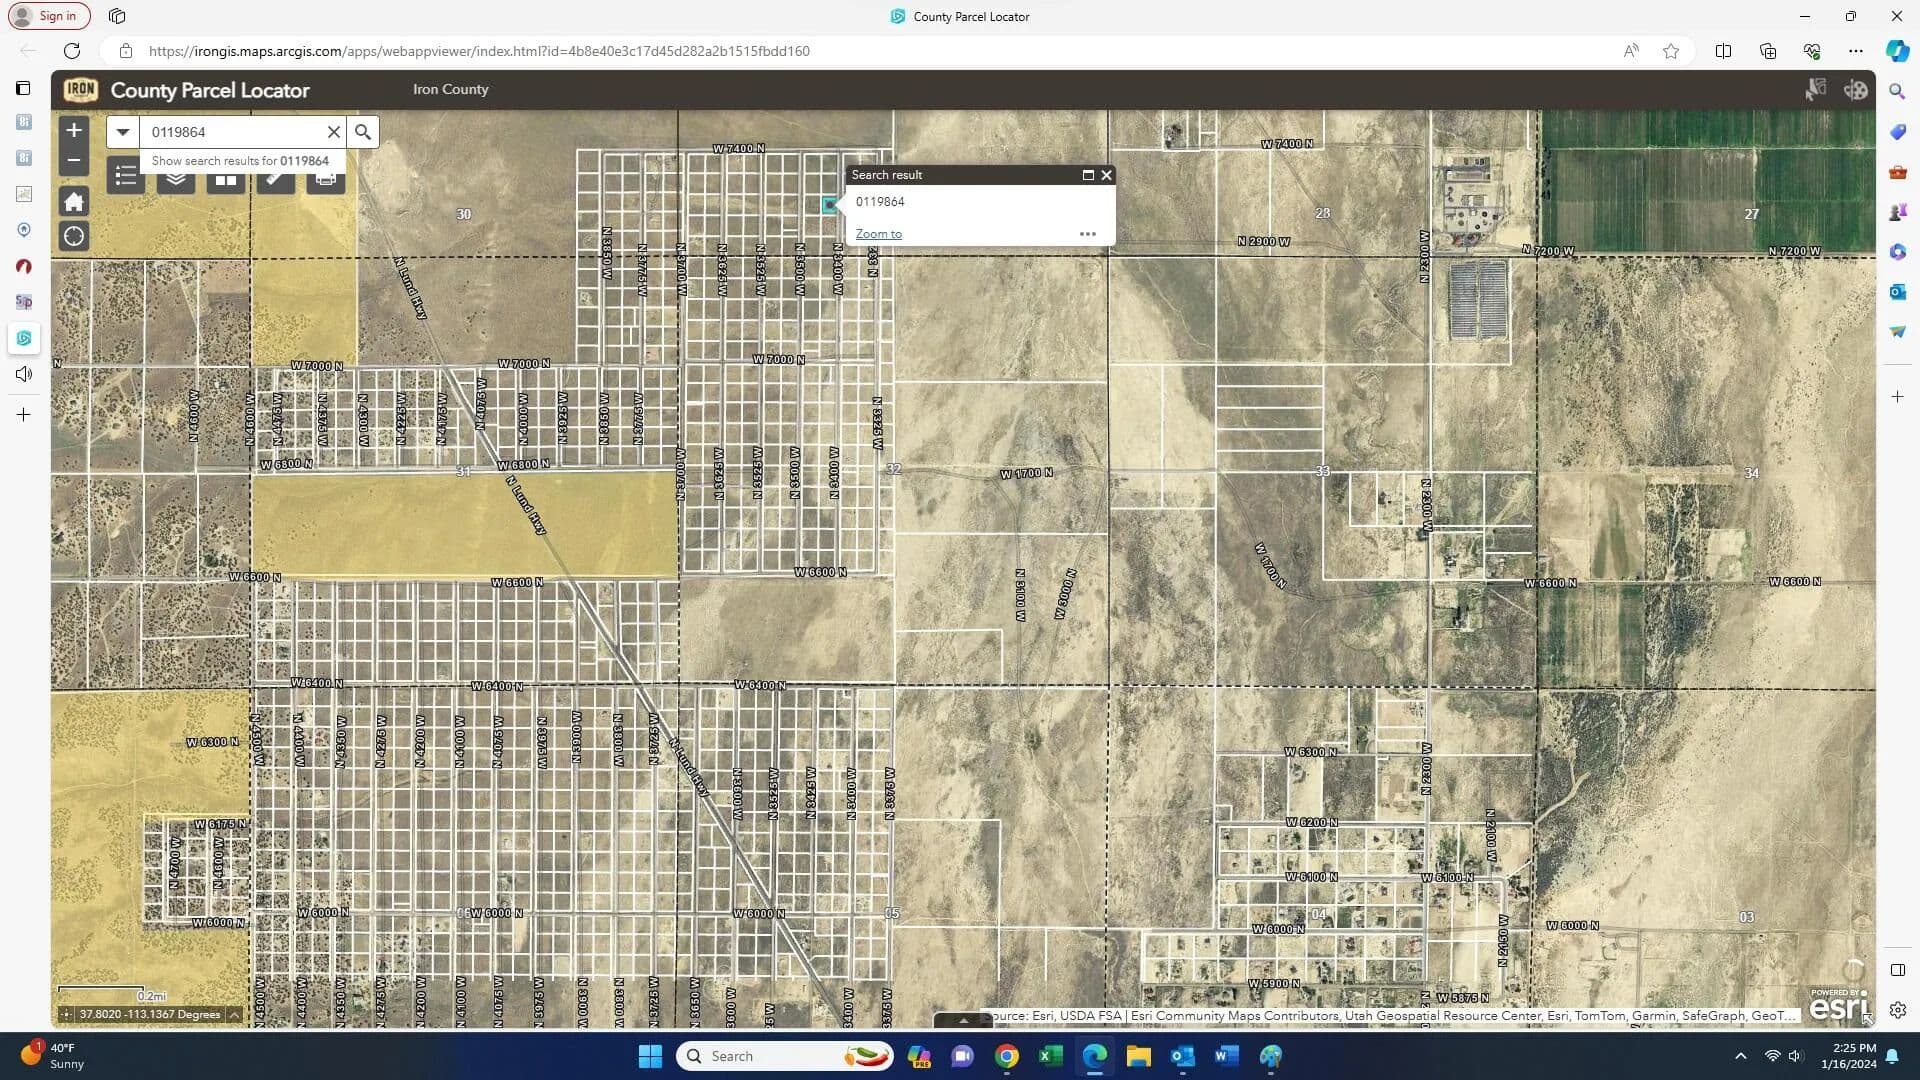Open the Basemap Gallery widget
The width and height of the screenshot is (1920, 1080).
(226, 180)
